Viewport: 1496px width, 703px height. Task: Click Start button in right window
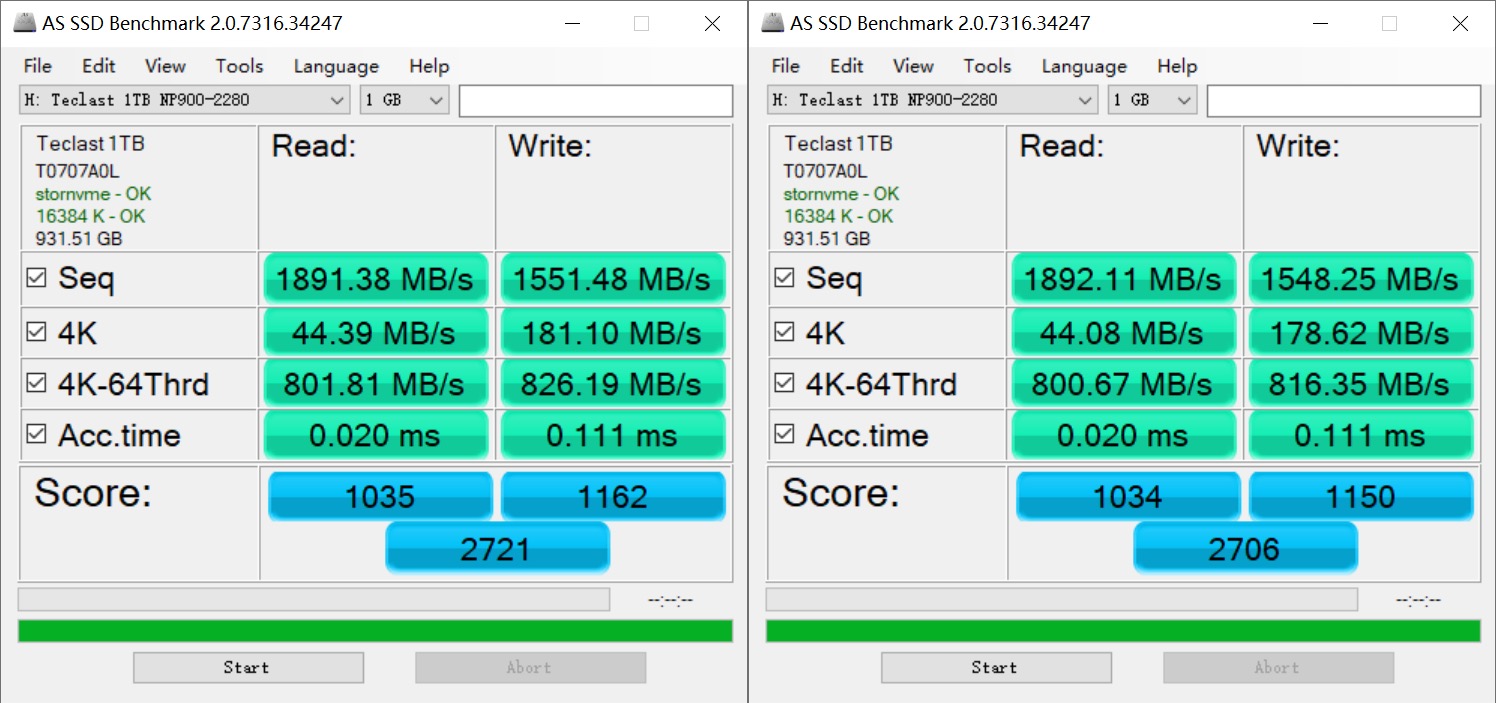point(996,667)
